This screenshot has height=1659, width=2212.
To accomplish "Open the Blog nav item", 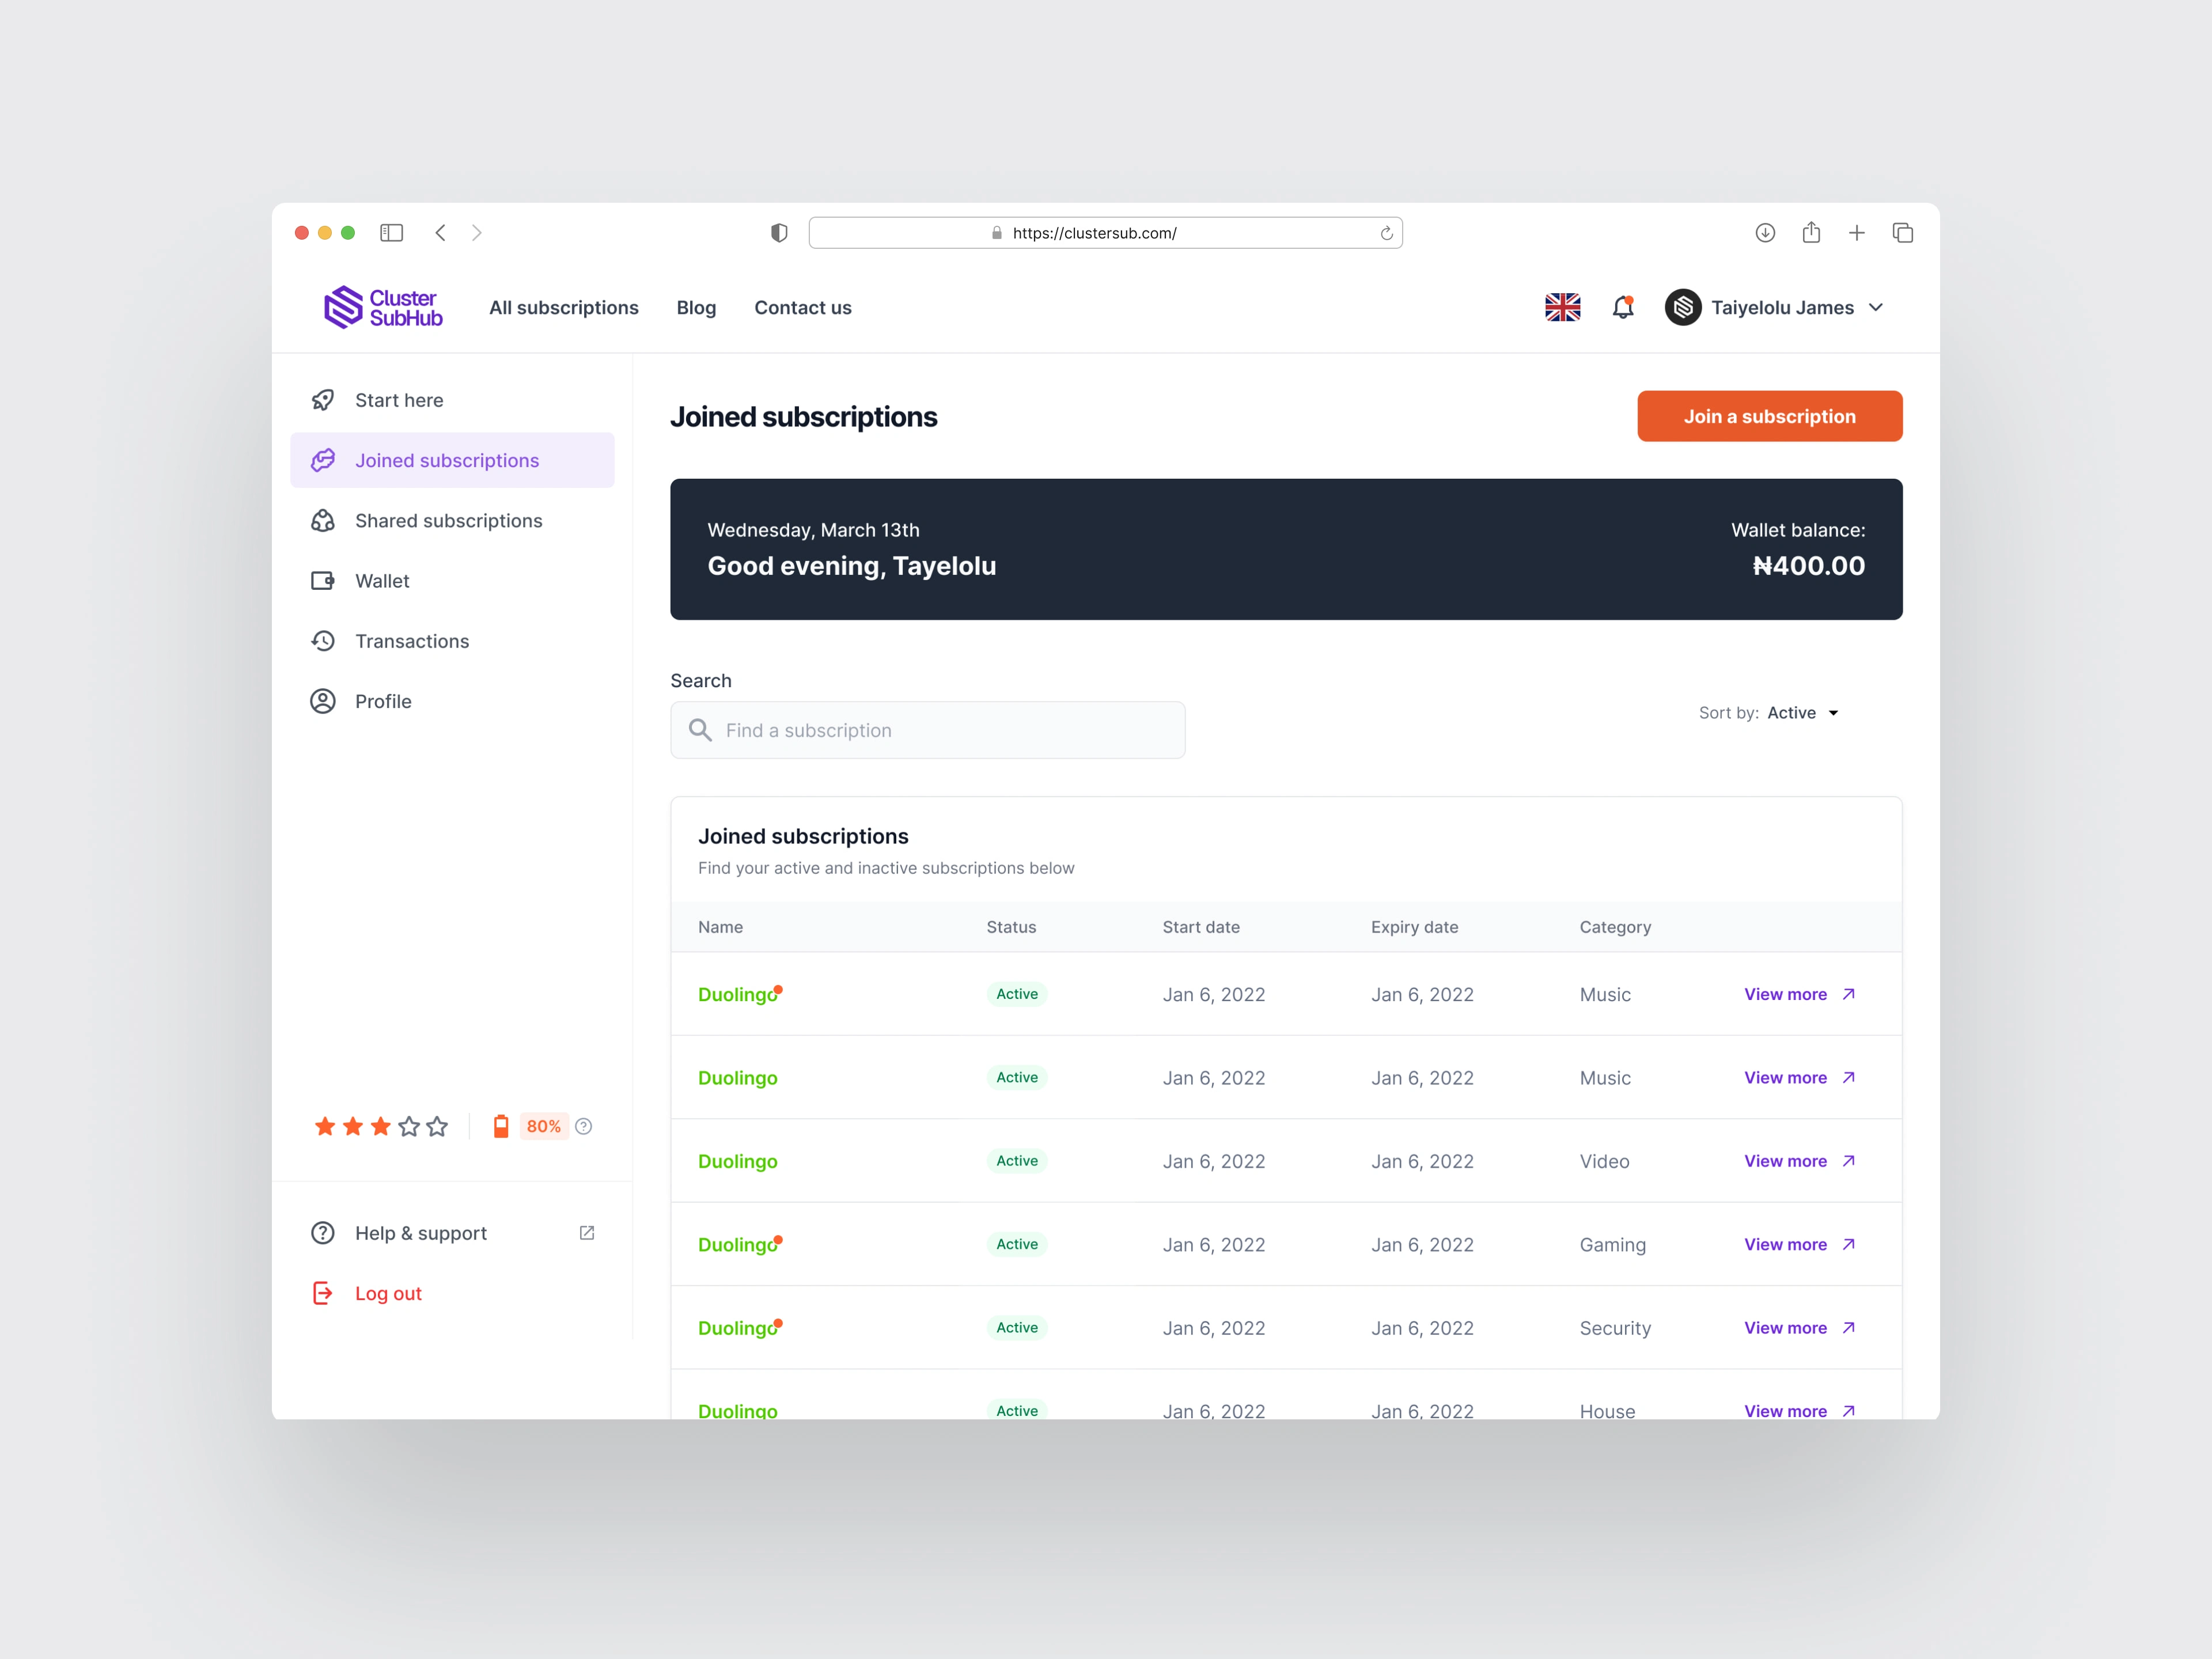I will click(696, 307).
